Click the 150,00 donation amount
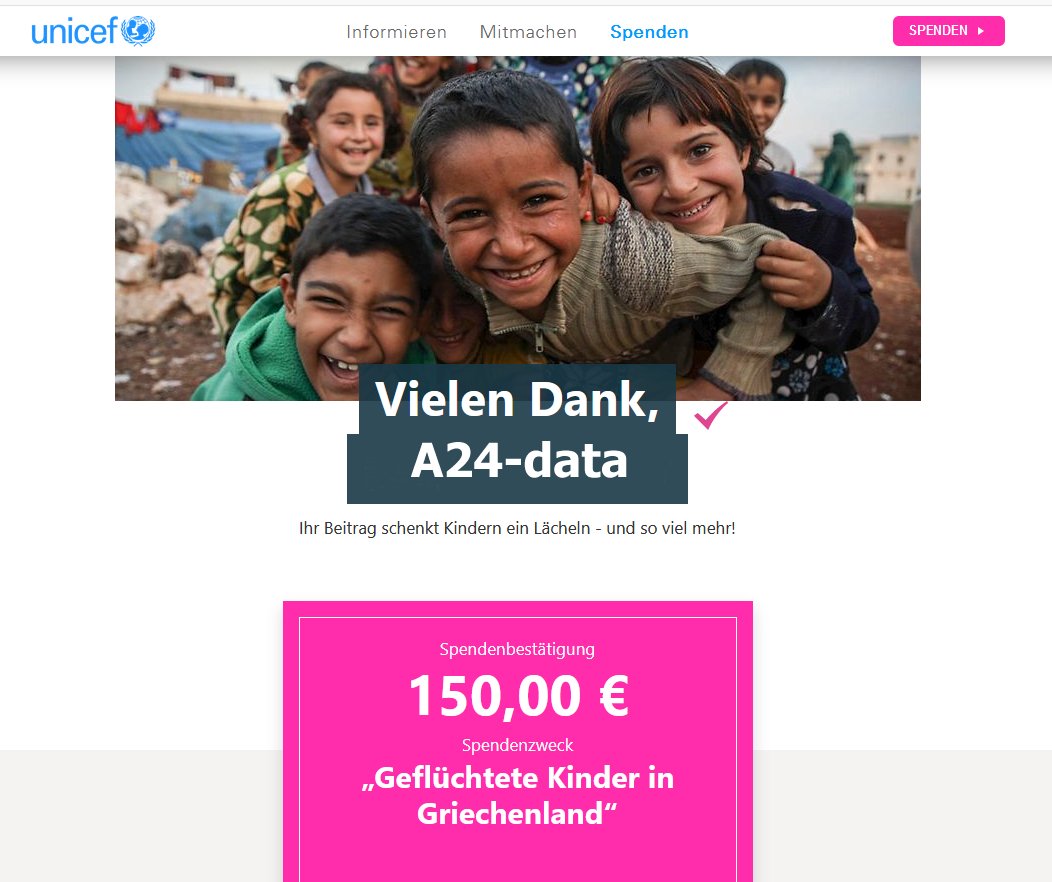The width and height of the screenshot is (1052, 882). point(495,696)
